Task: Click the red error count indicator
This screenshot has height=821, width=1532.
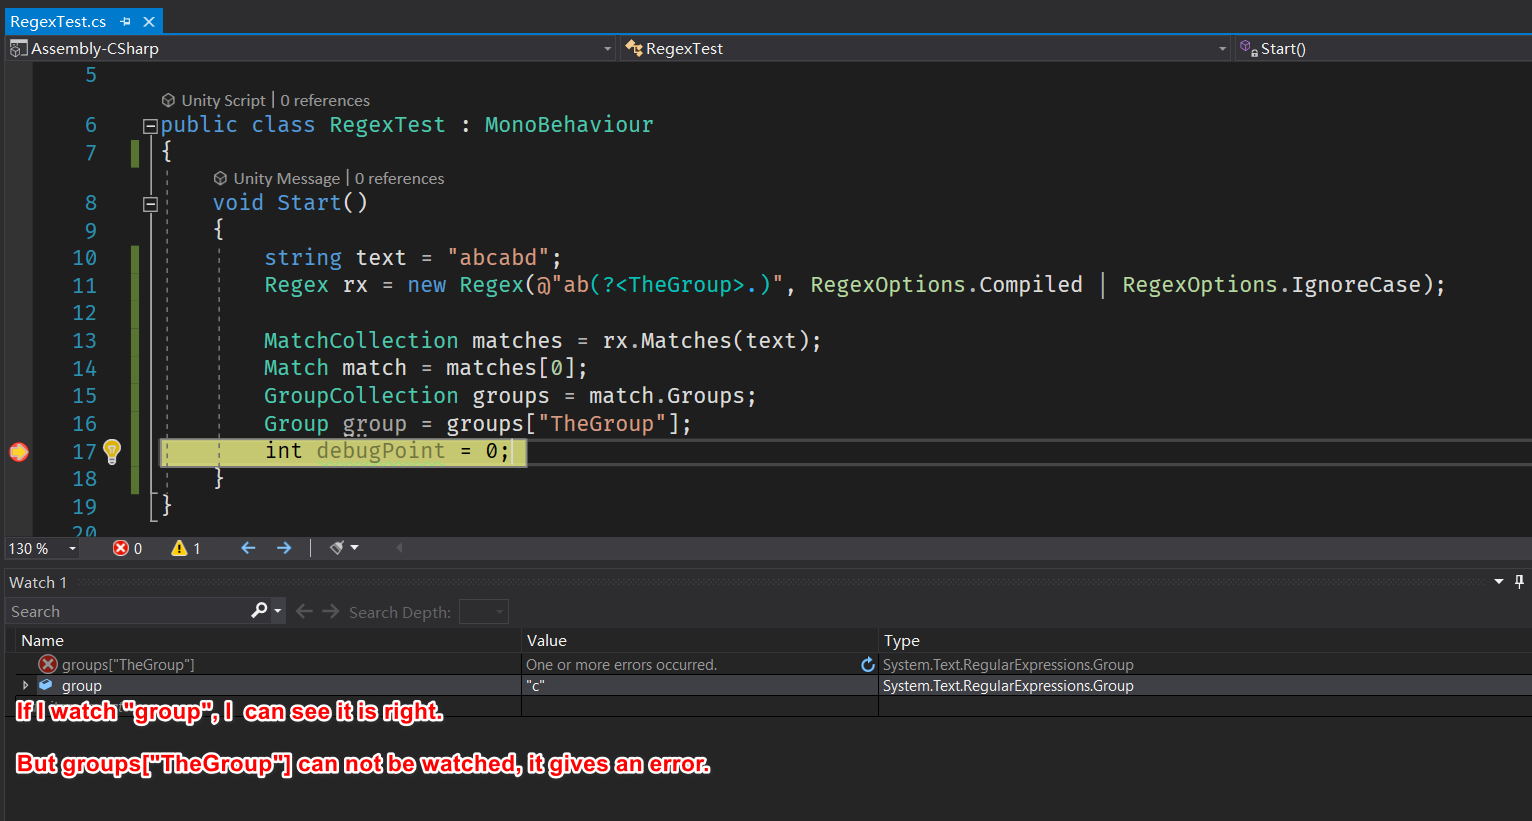Action: coord(128,548)
